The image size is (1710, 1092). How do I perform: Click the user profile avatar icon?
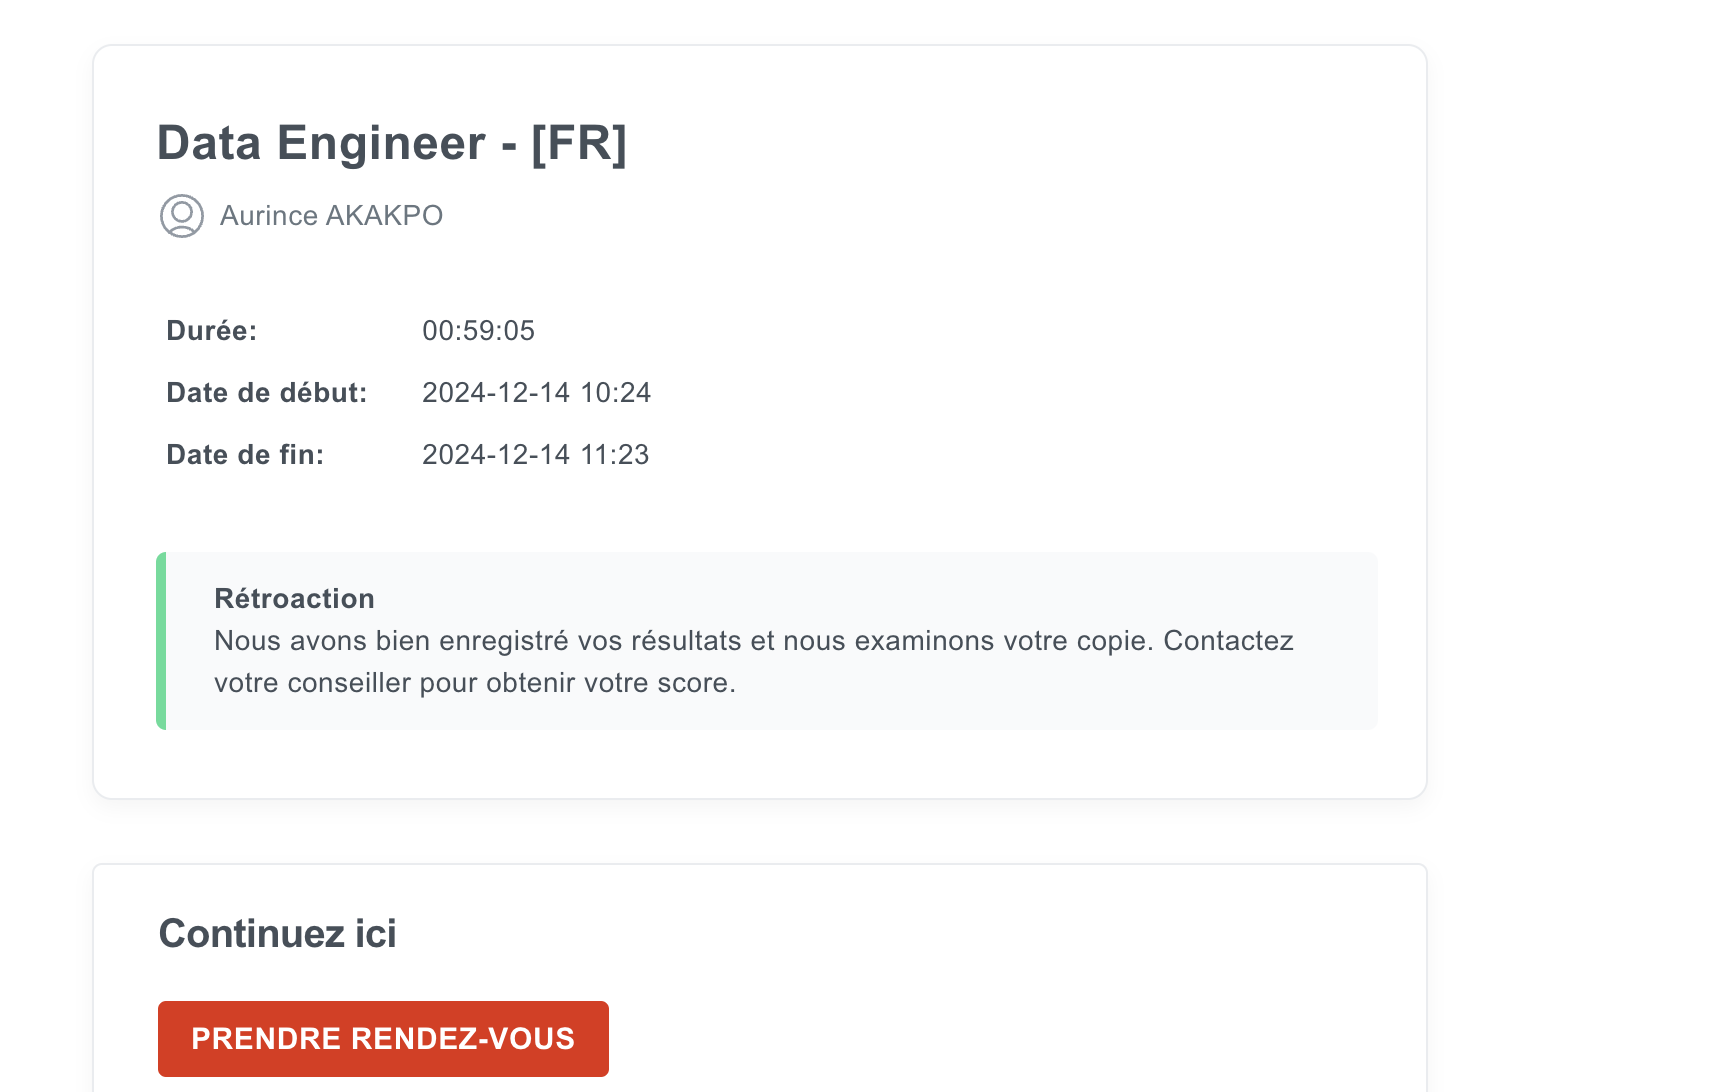tap(182, 216)
